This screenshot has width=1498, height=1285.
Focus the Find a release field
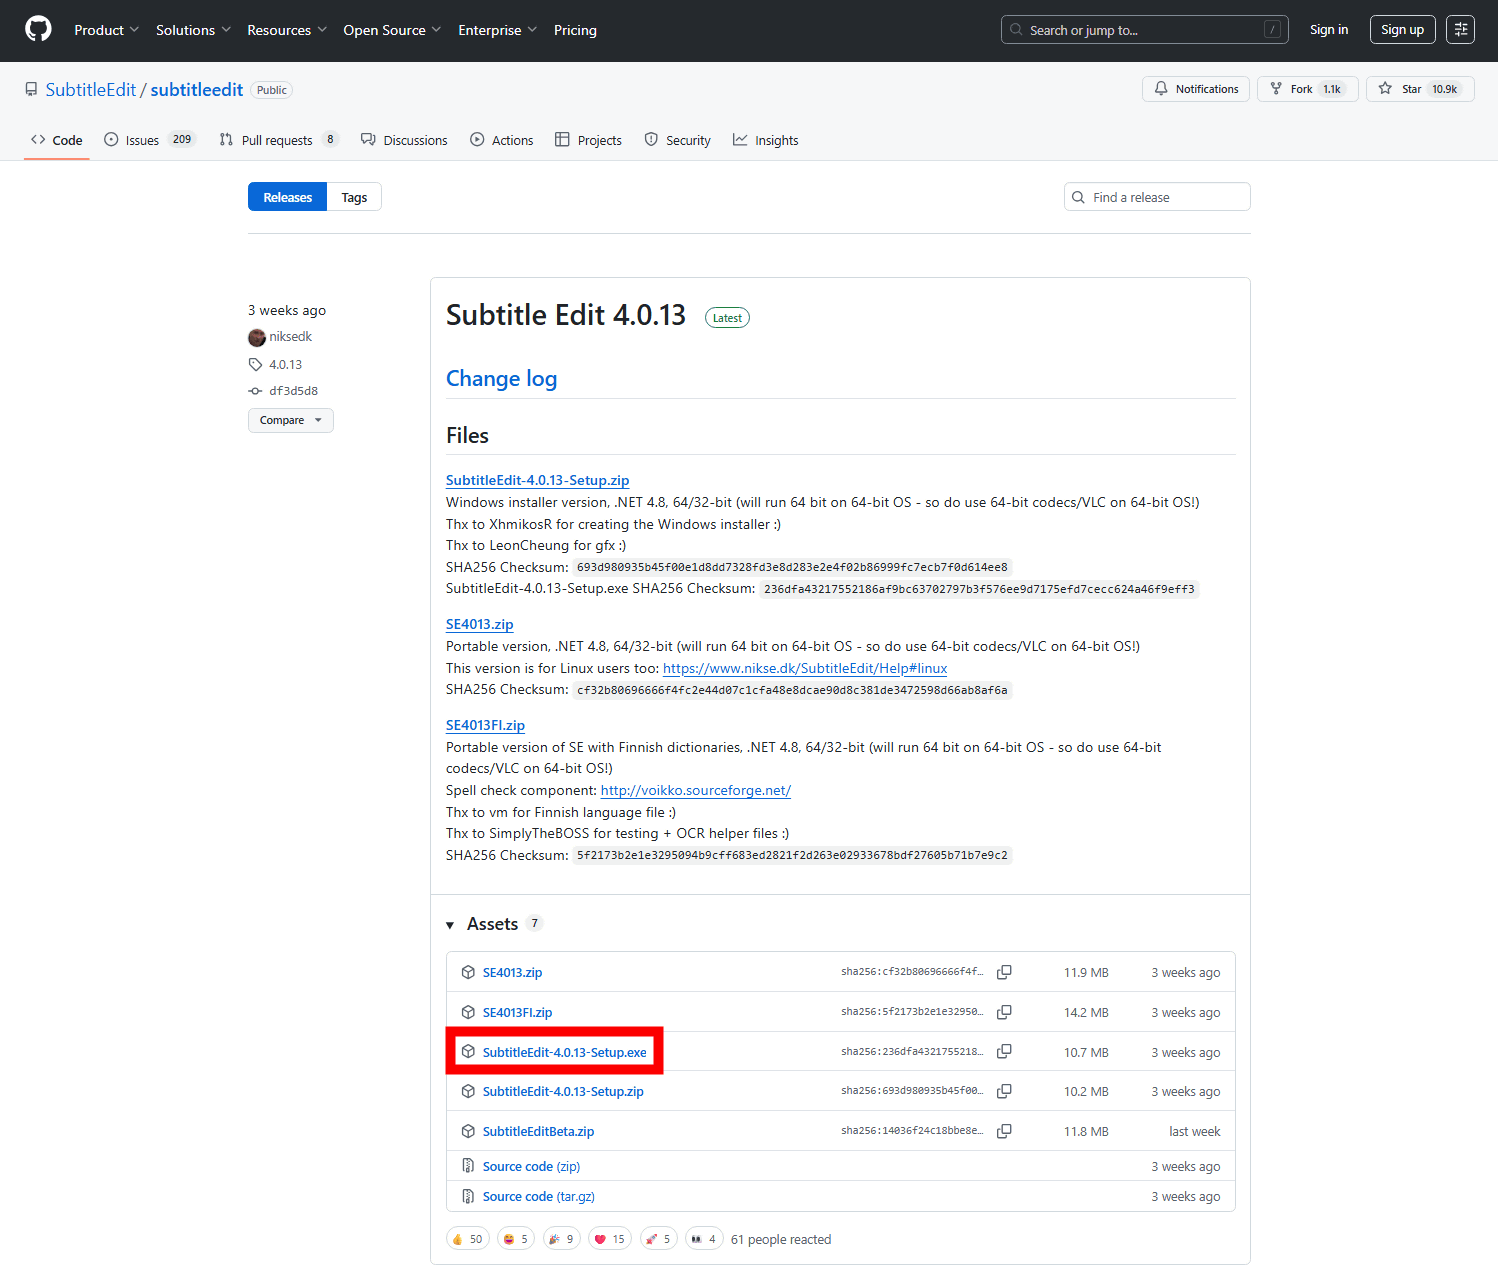(x=1157, y=197)
